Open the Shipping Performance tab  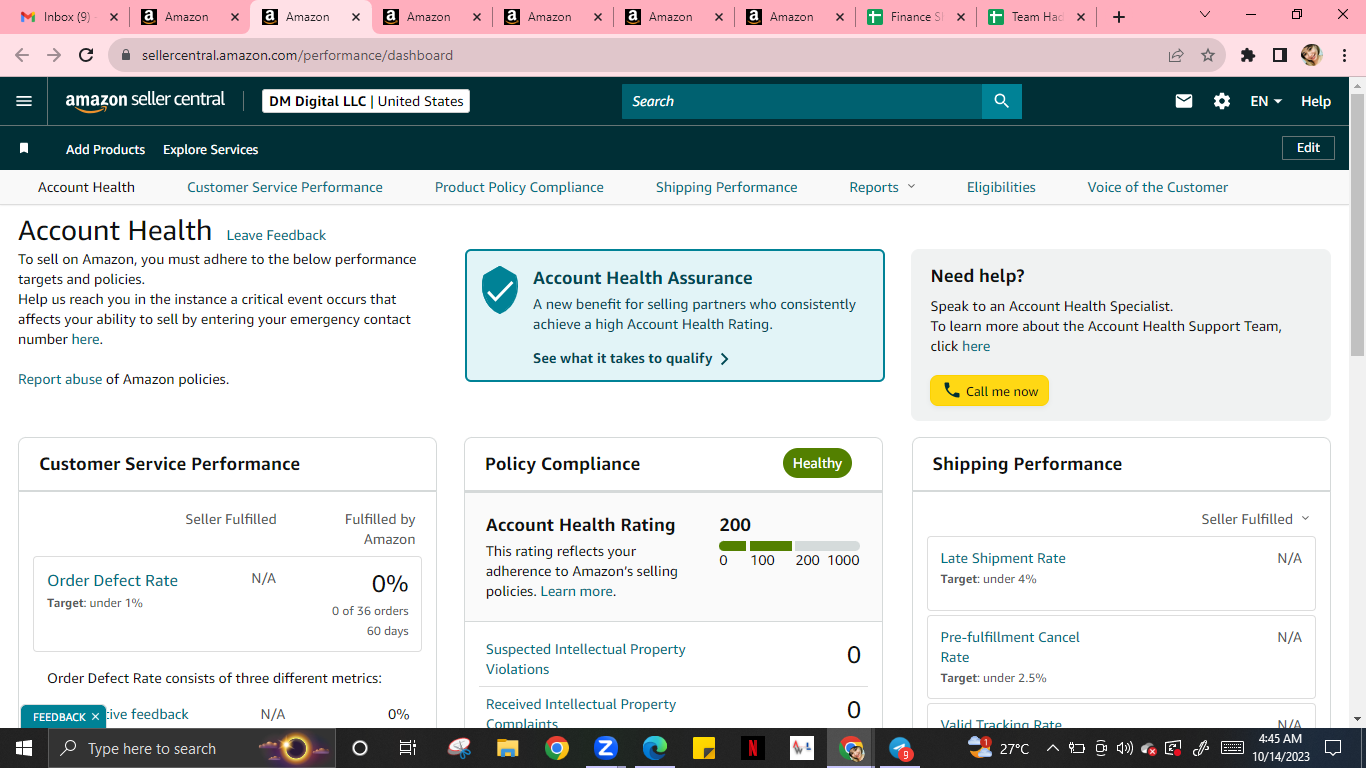[x=727, y=187]
